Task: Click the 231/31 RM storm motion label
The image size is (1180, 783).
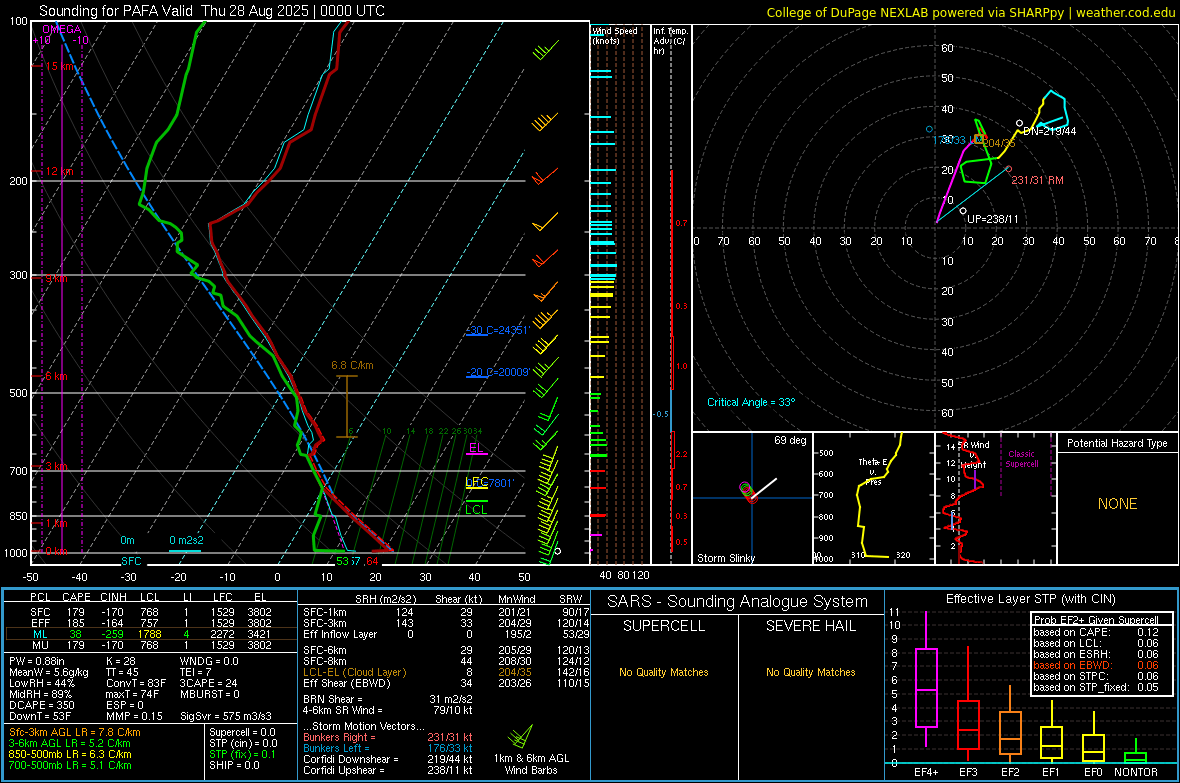Action: (1037, 181)
